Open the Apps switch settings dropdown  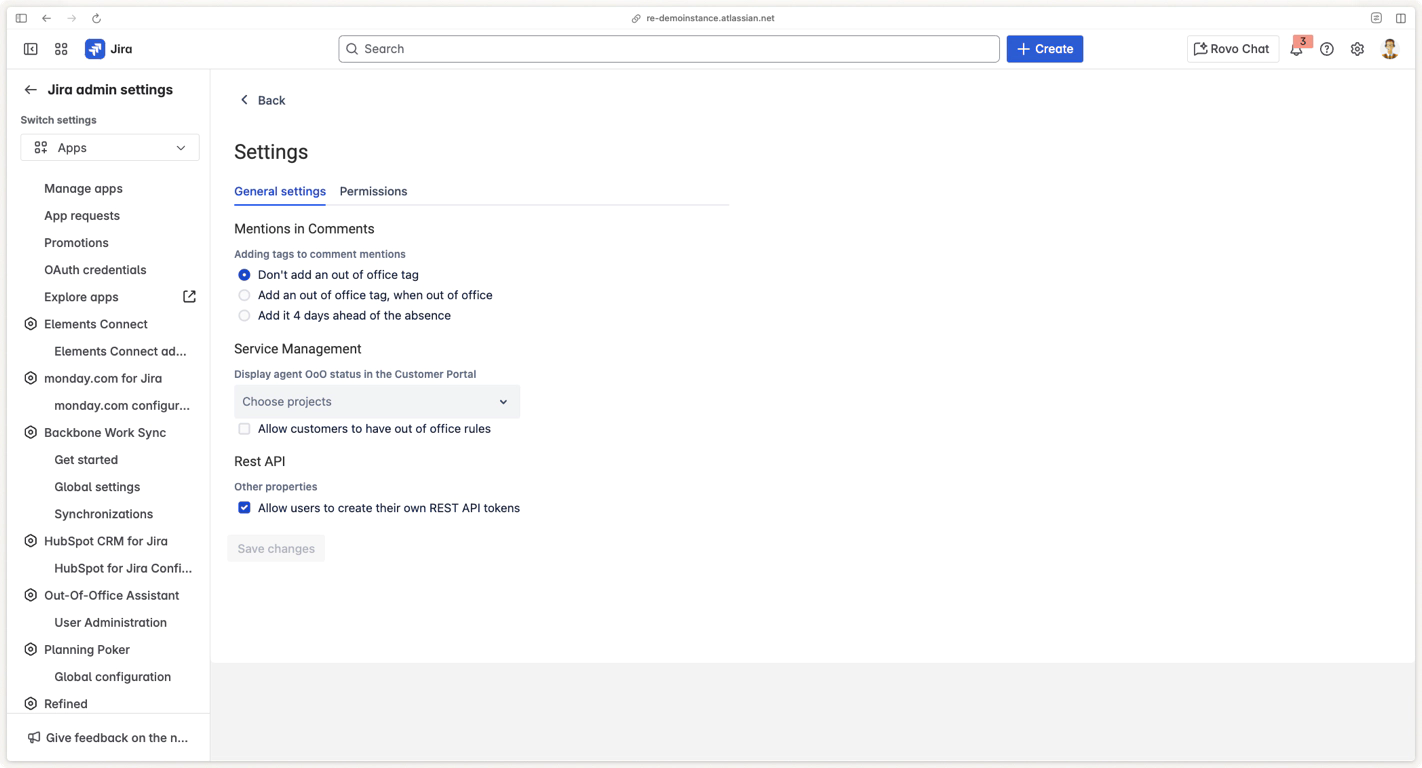(110, 148)
